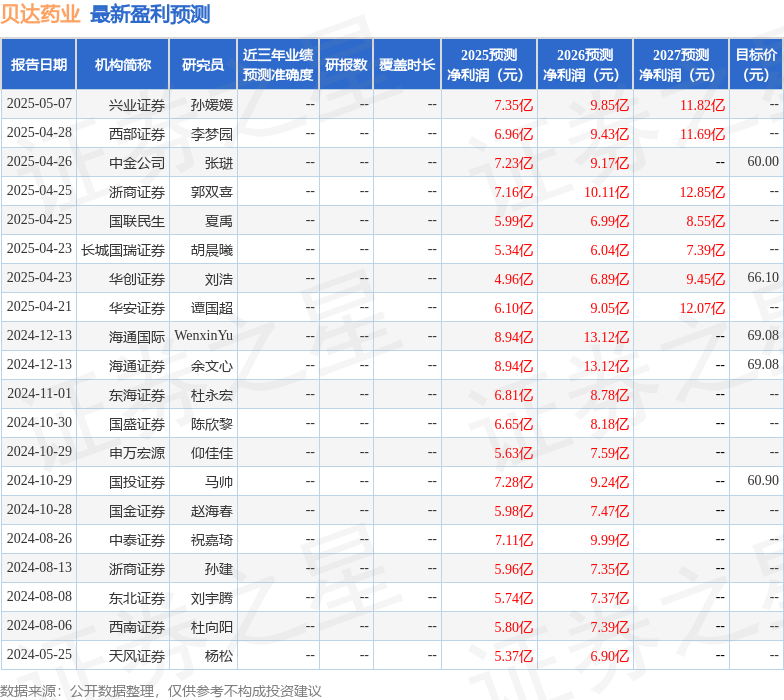Viewport: 784px width, 700px height.
Task: Click the 研报数 column header
Action: 346,65
